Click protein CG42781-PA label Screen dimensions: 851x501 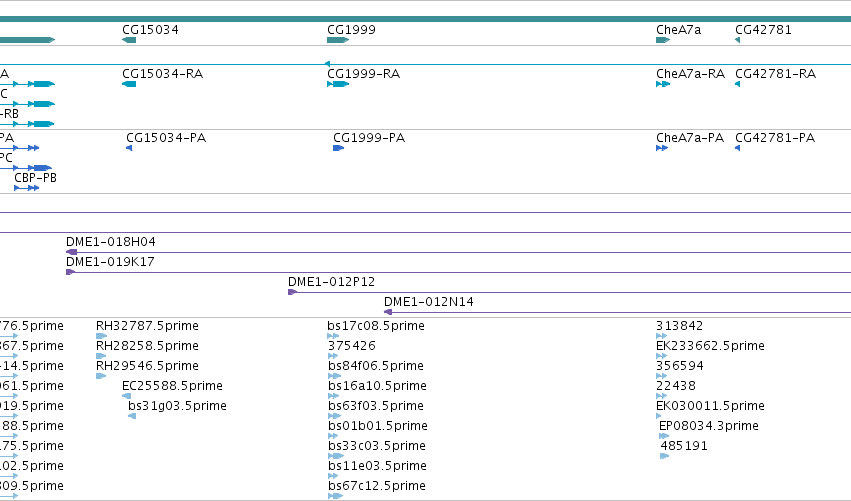click(x=775, y=138)
